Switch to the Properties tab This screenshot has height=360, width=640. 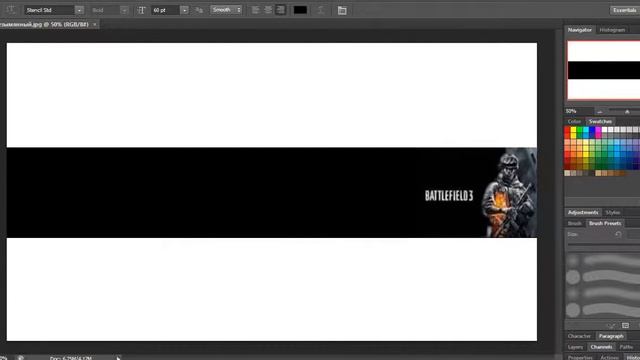tap(580, 358)
